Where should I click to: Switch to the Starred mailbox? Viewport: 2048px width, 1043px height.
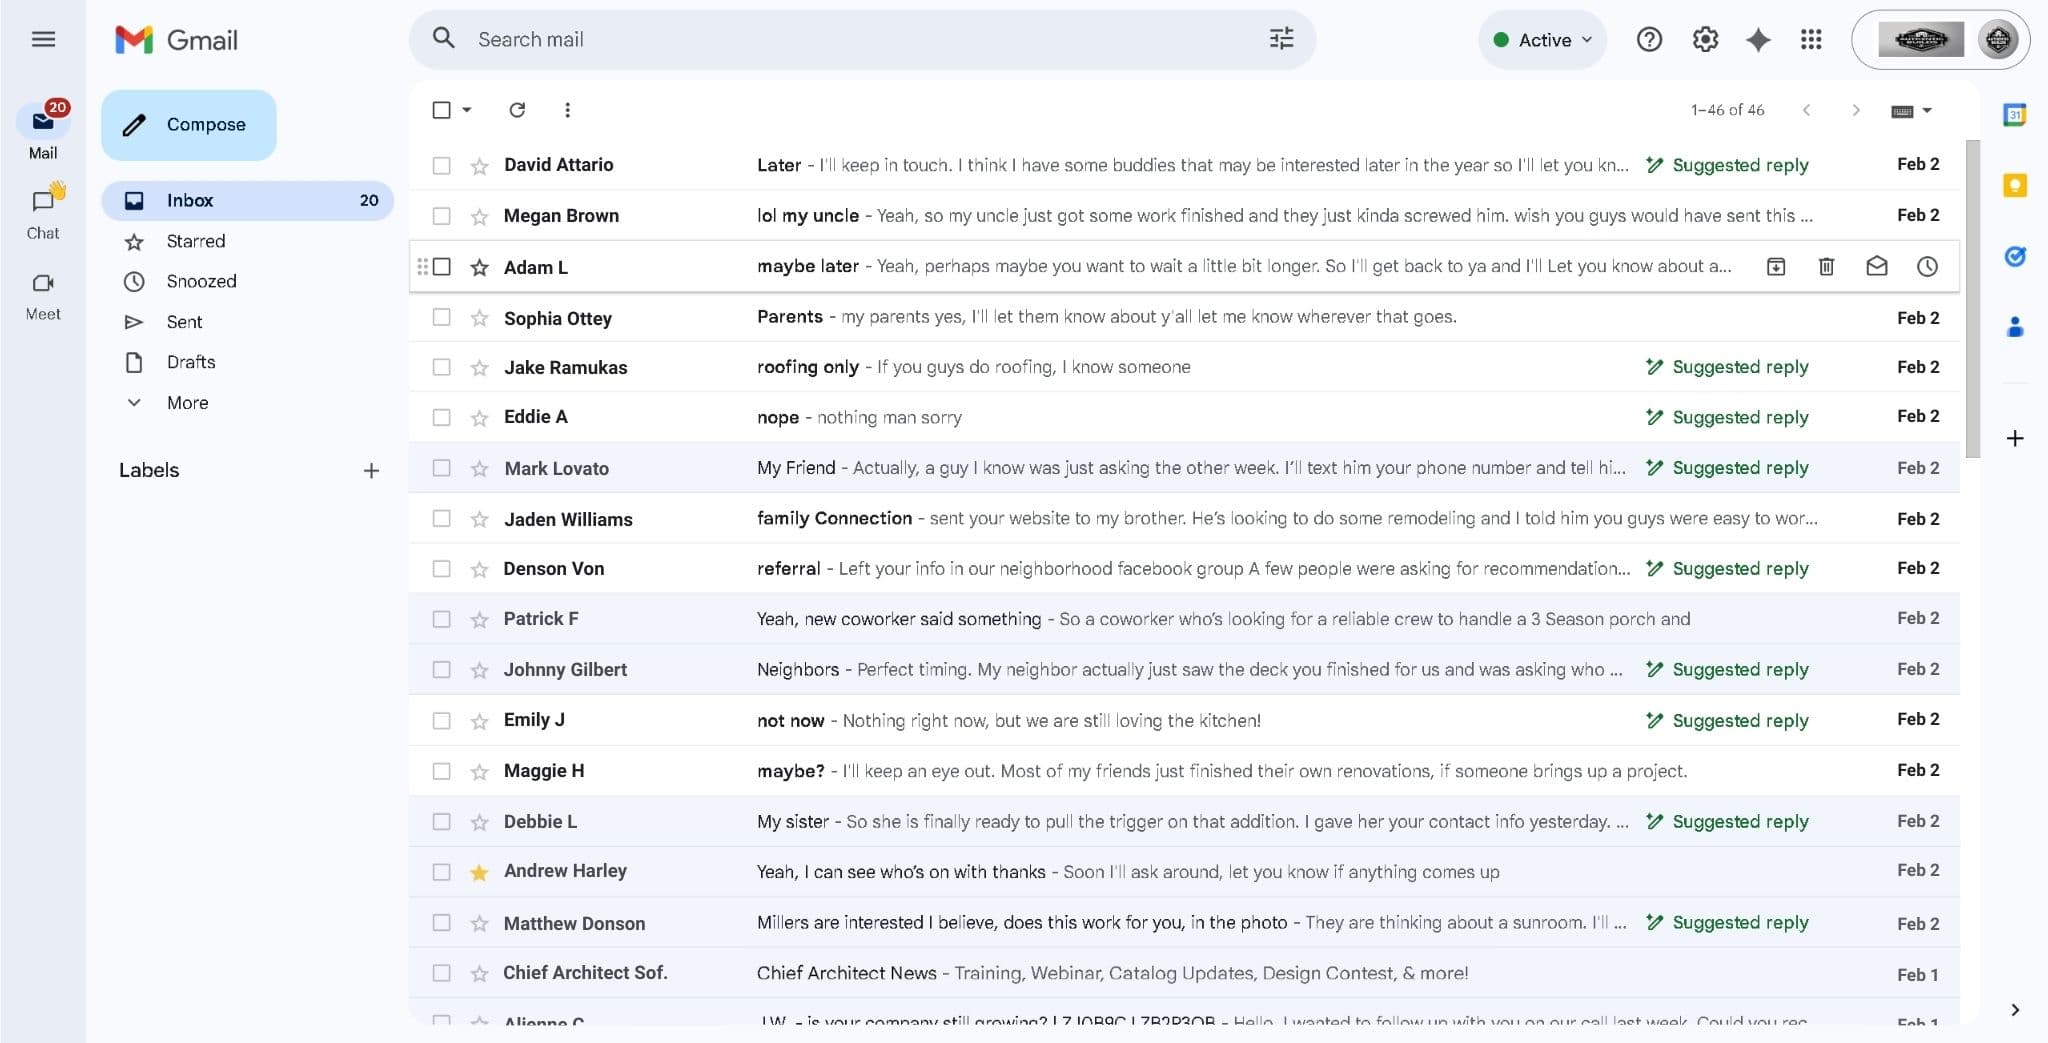click(x=196, y=240)
